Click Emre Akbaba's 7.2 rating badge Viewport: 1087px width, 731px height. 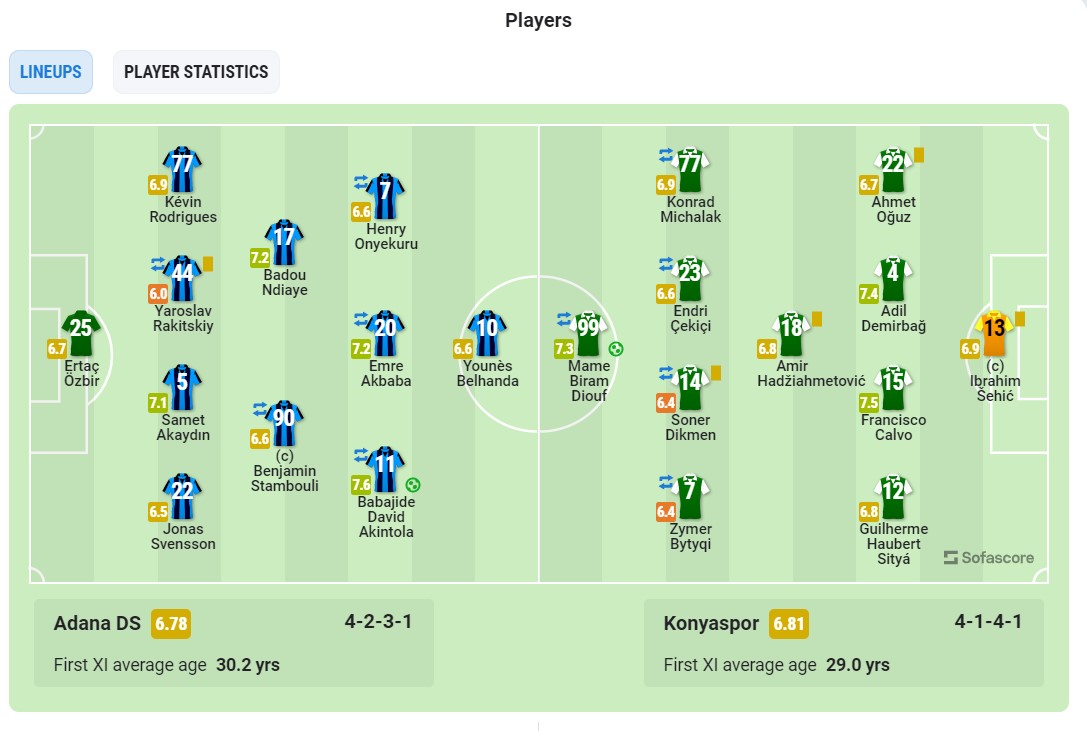pos(361,348)
